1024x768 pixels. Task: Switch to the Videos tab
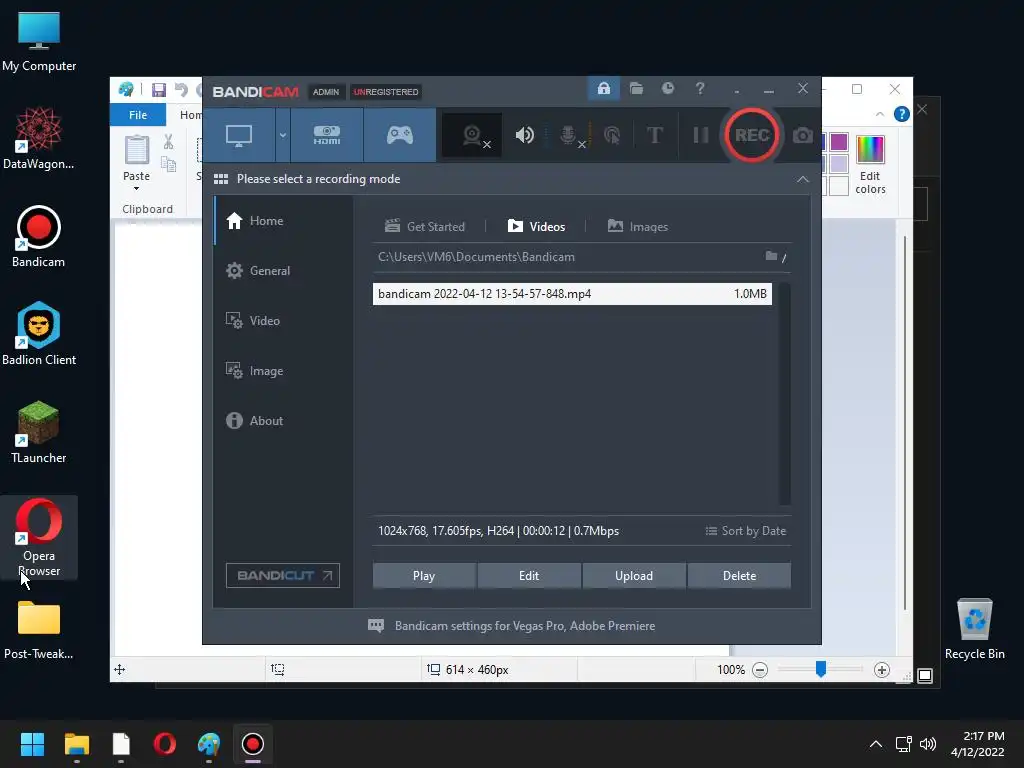pyautogui.click(x=536, y=227)
